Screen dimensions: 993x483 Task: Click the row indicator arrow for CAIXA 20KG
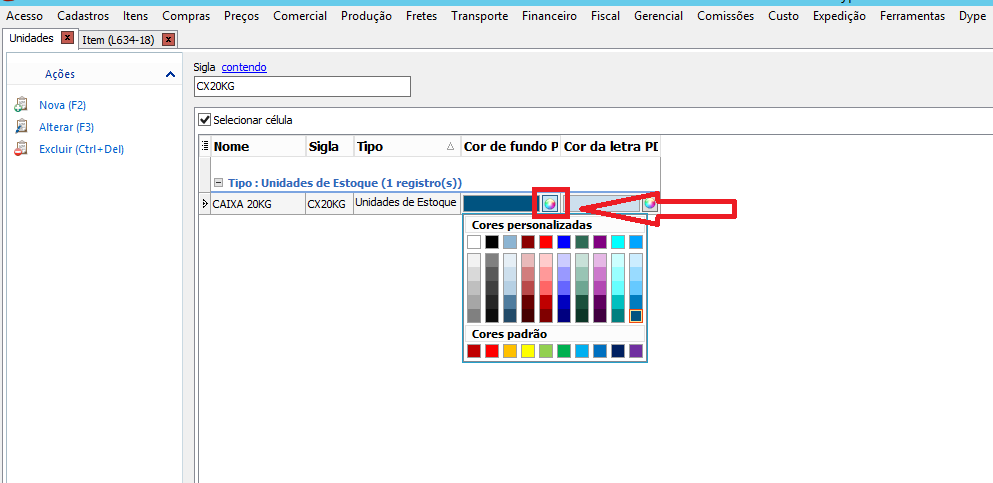tap(205, 204)
